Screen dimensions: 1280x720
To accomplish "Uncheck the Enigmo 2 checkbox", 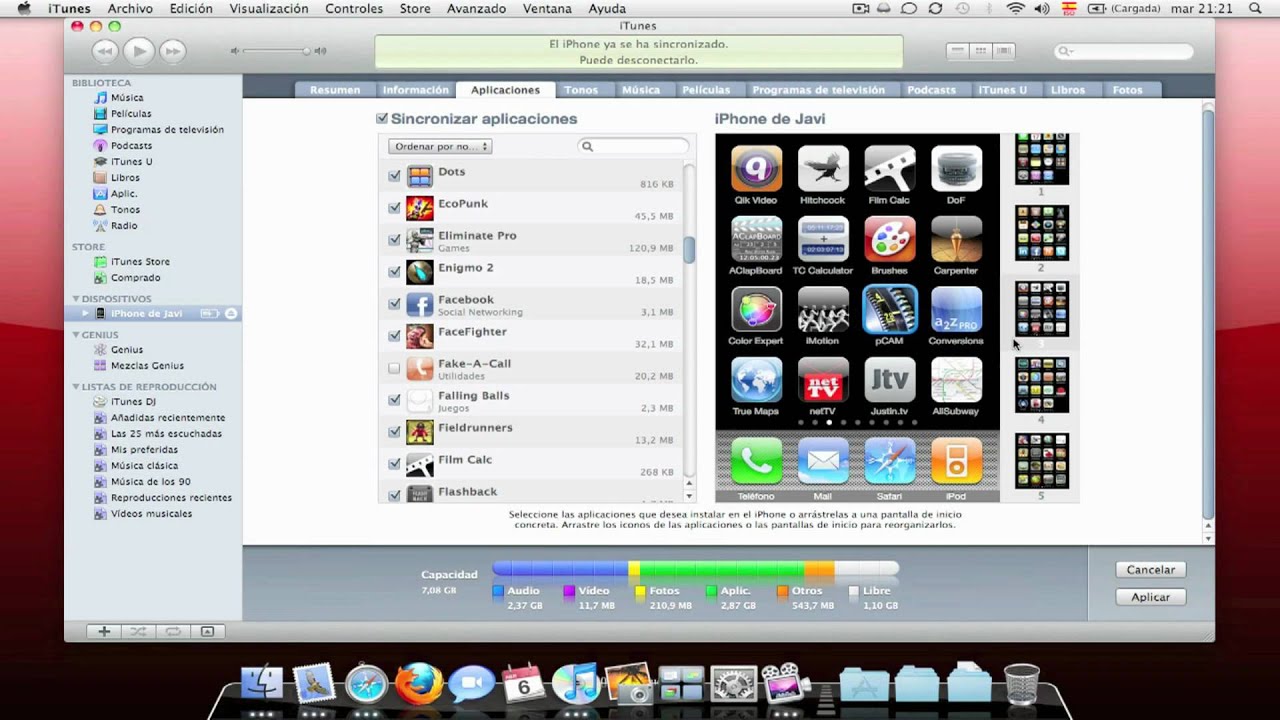I will (394, 272).
